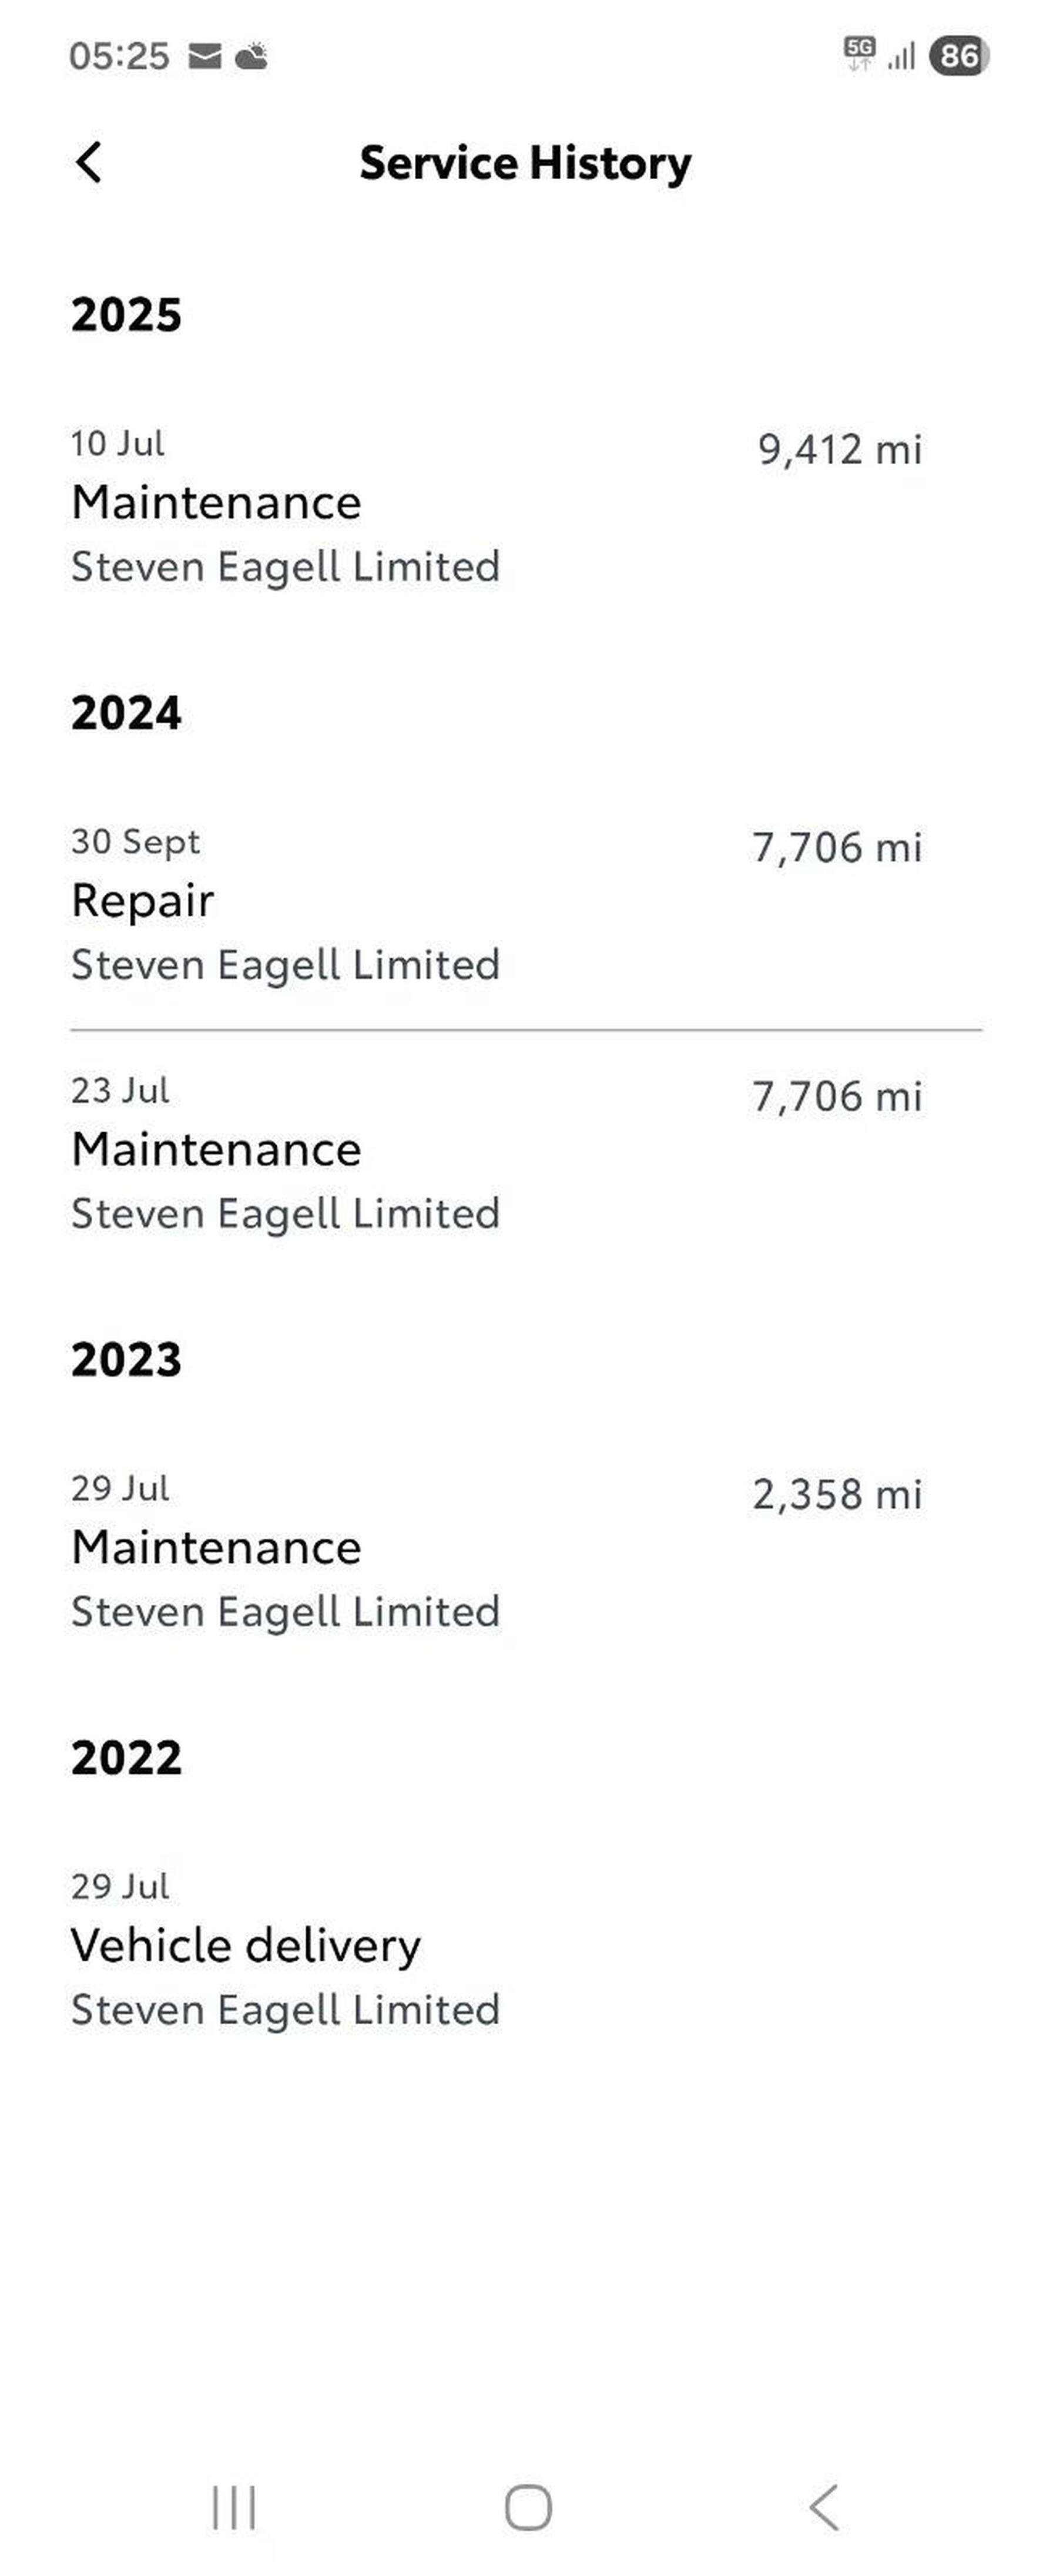Tap the mail notification icon in status bar
This screenshot has height=2576, width=1053.
[204, 56]
